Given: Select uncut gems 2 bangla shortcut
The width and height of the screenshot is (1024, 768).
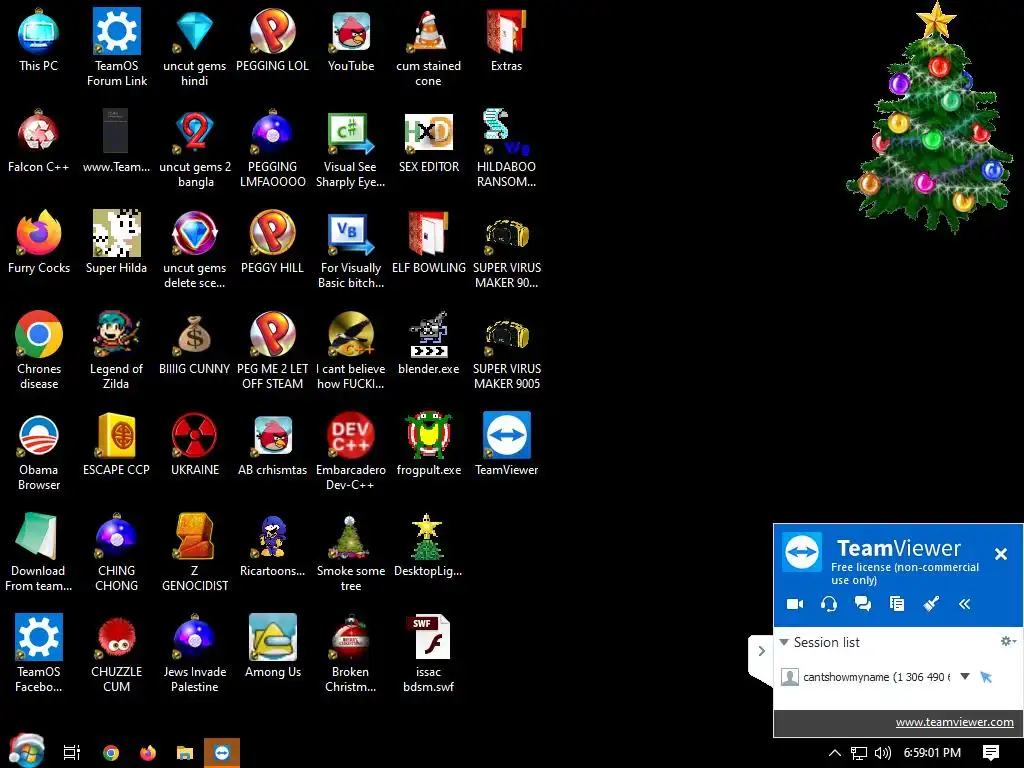Looking at the screenshot, I should point(195,148).
